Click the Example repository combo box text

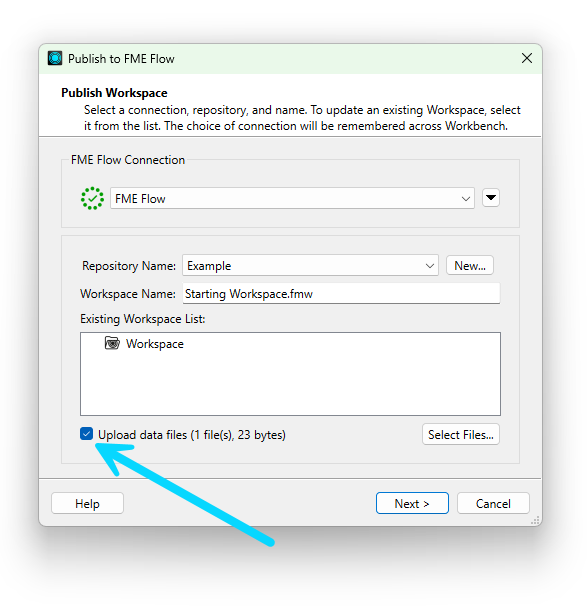click(209, 266)
